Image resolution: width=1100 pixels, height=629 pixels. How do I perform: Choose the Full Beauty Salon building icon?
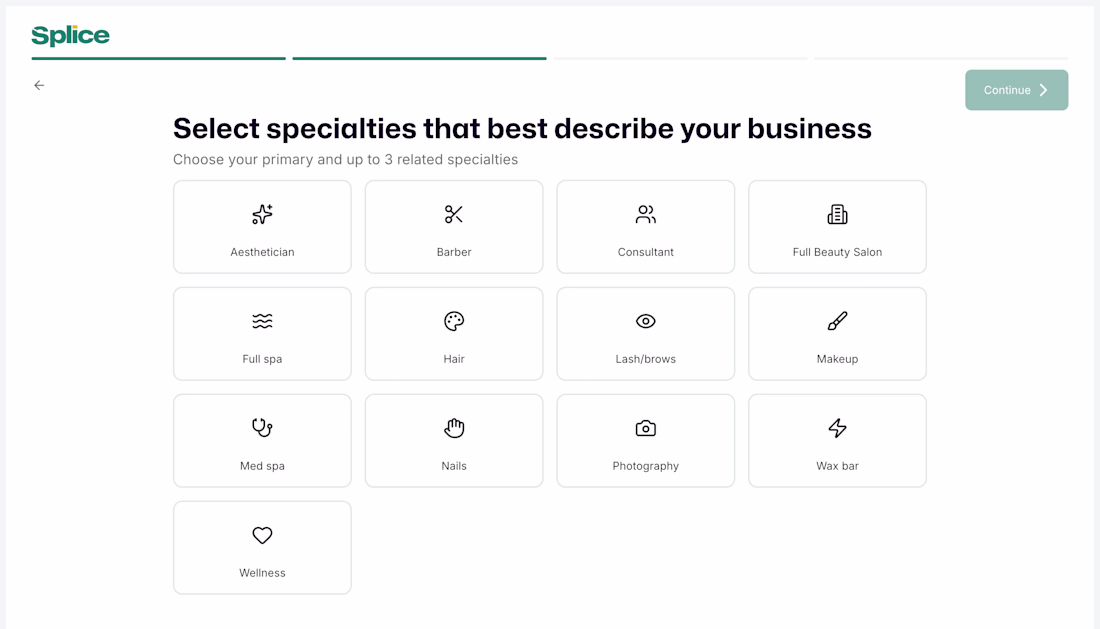(x=837, y=214)
